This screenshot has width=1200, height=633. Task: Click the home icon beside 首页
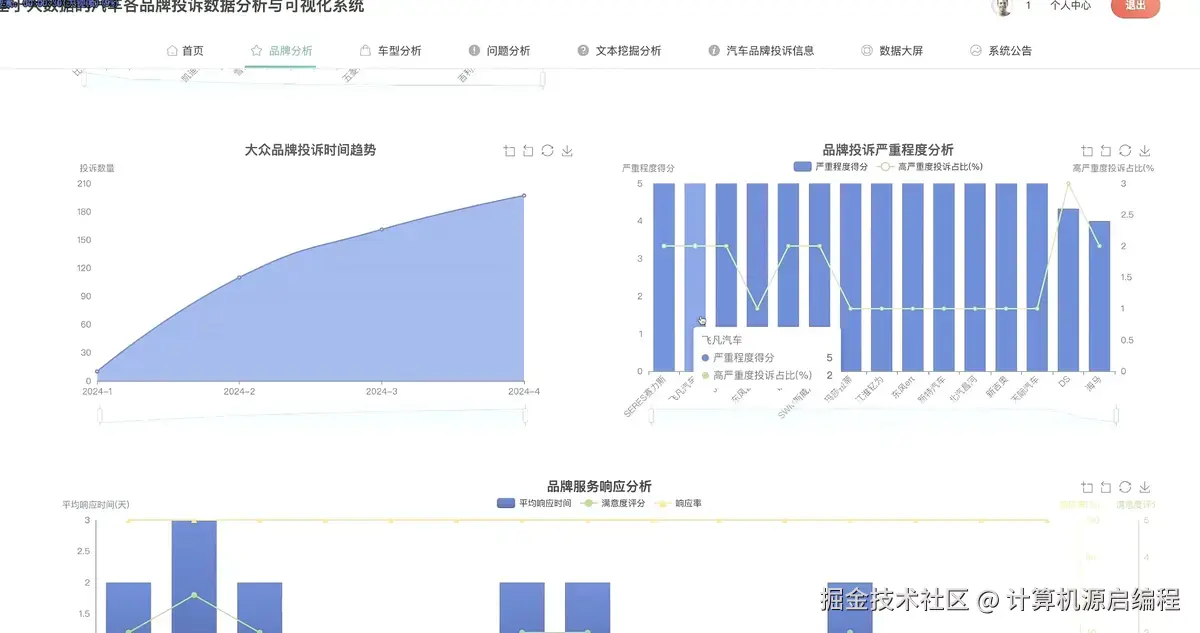[172, 50]
